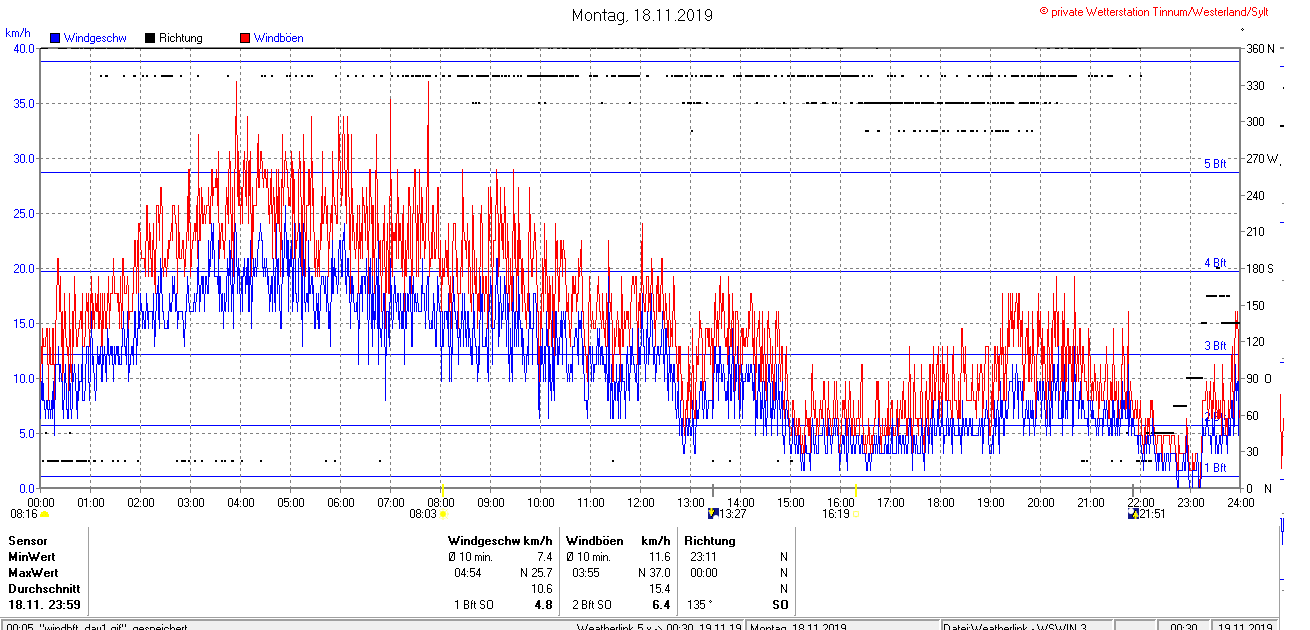Click the MaxWert row header
Image resolution: width=1310 pixels, height=630 pixels.
[x=34, y=572]
